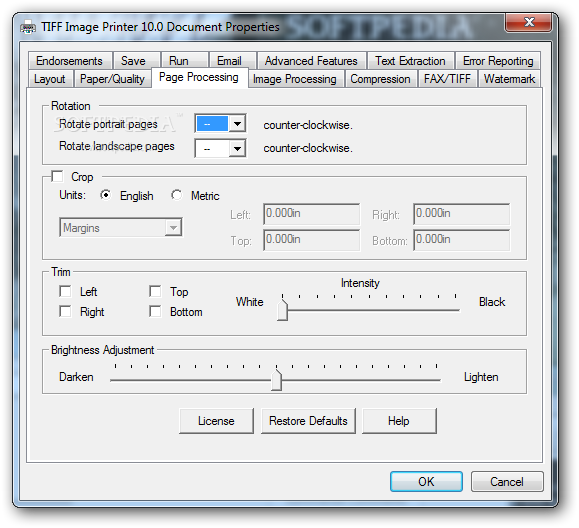Click the Left crop margin field
The image size is (579, 528).
coord(311,214)
